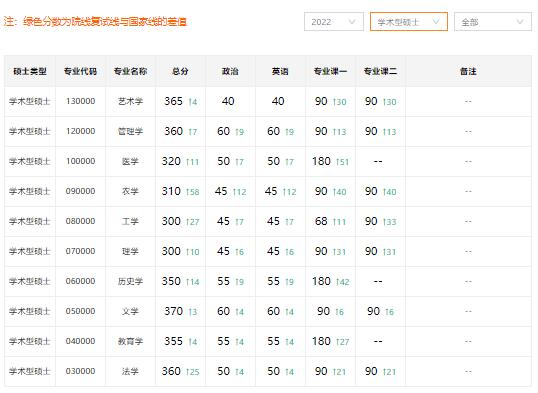This screenshot has height=393, width=538.
Task: Select major code 040000
Action: tap(81, 341)
